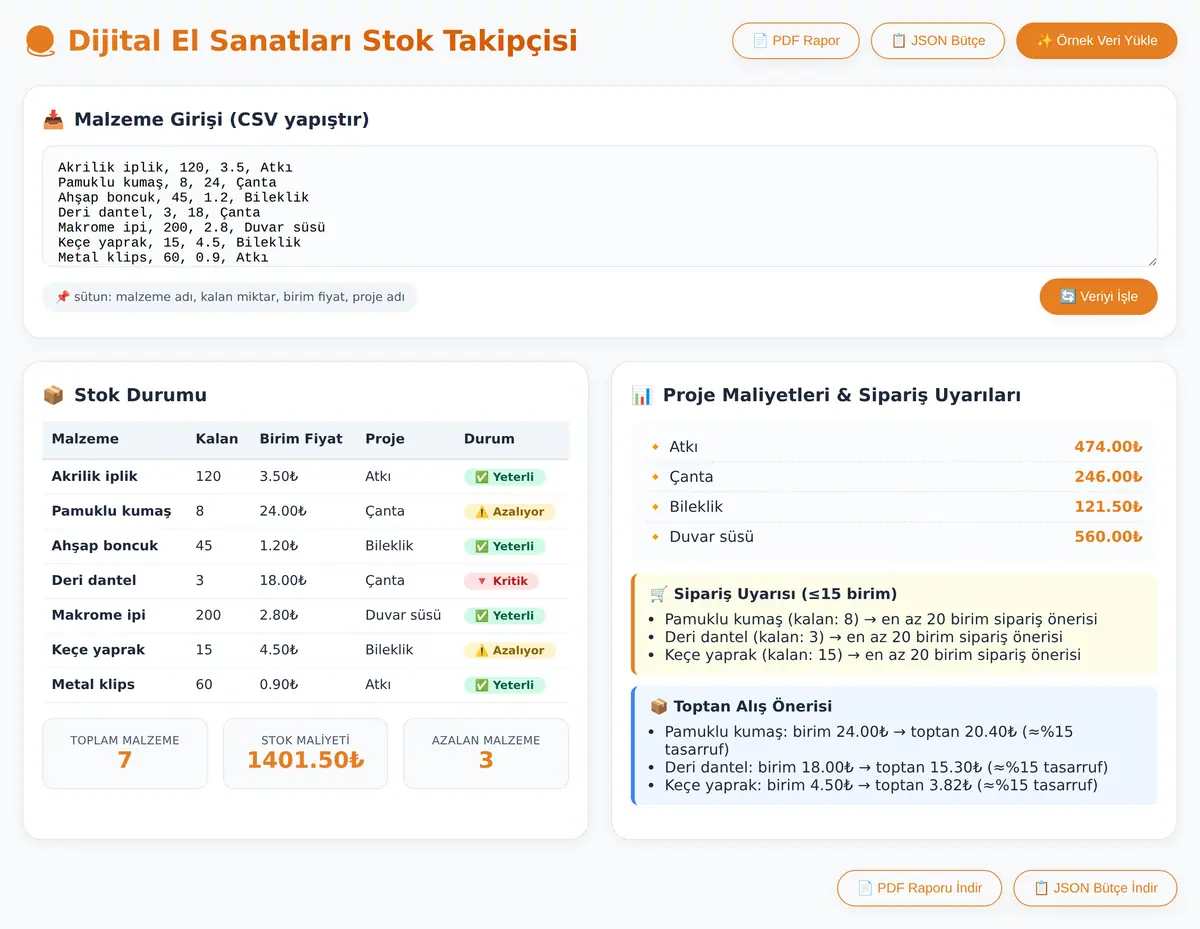
Task: Click the Çanta cost value 246.00₺
Action: pyautogui.click(x=1108, y=477)
